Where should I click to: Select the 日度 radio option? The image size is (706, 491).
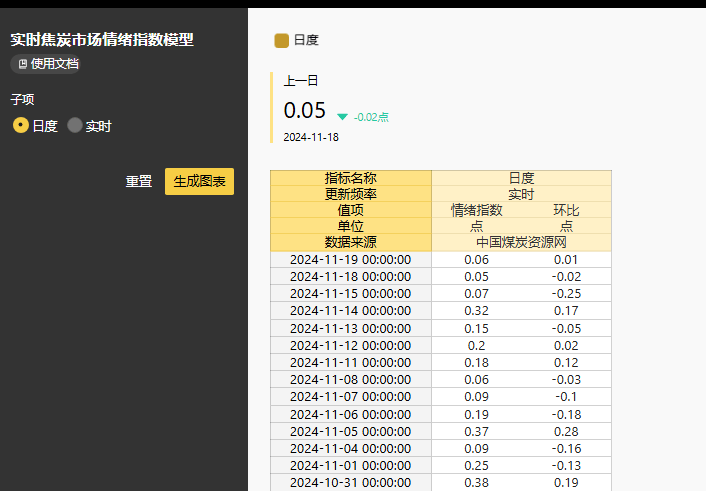tap(21, 126)
